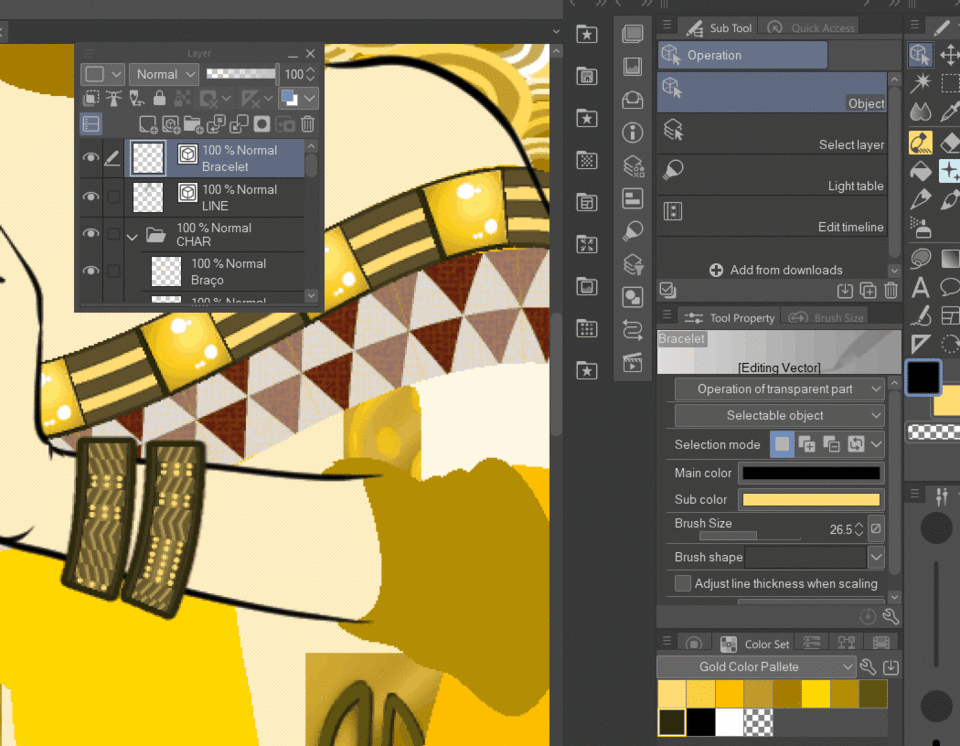Open the Normal blending mode dropdown
This screenshot has width=960, height=746.
tap(164, 74)
